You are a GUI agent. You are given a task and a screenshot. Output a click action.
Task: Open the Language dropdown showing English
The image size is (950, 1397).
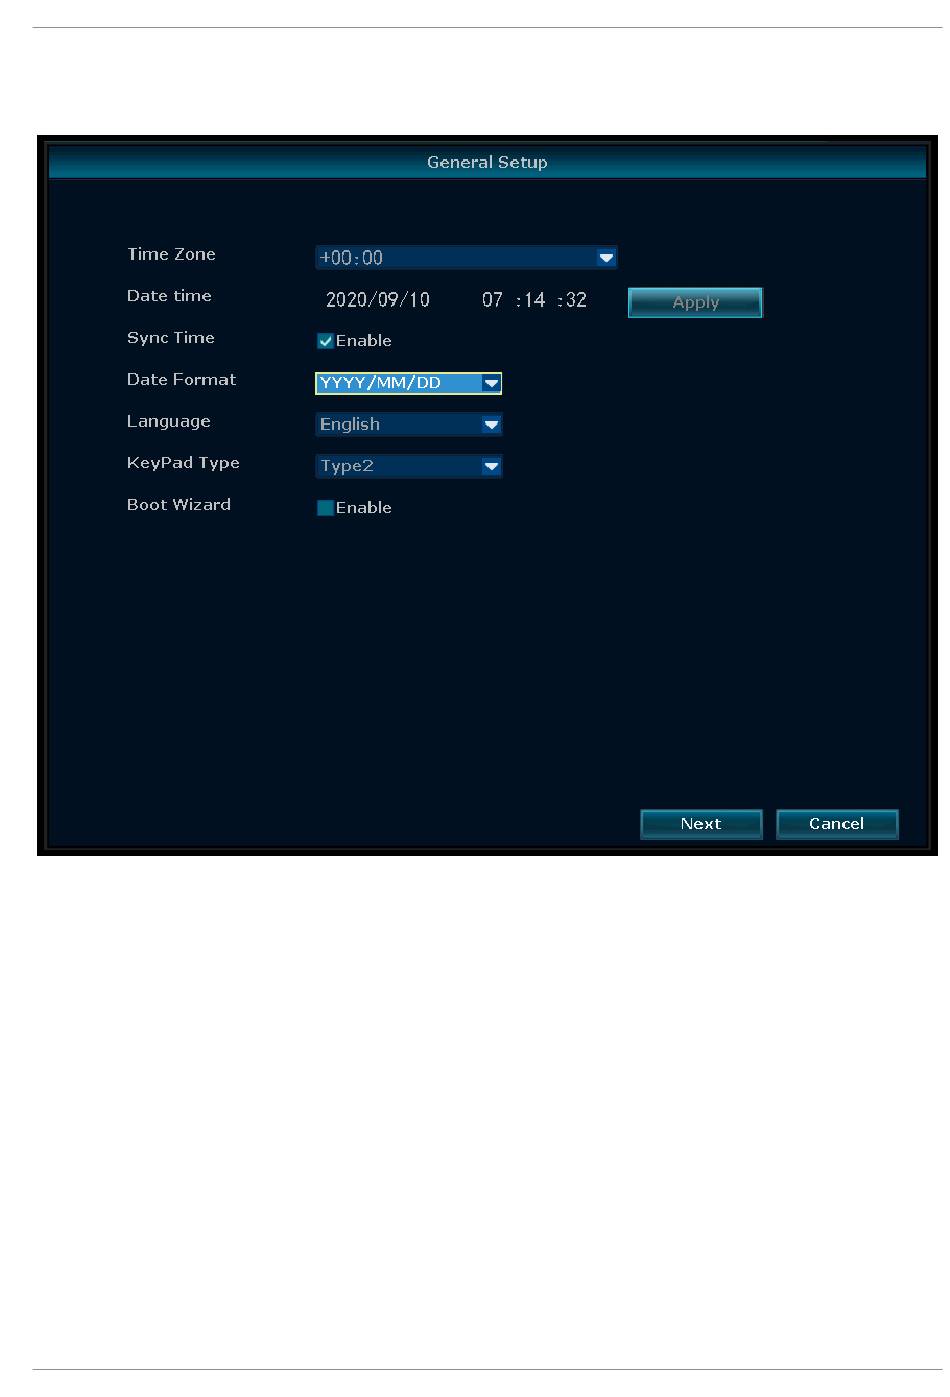pos(408,424)
